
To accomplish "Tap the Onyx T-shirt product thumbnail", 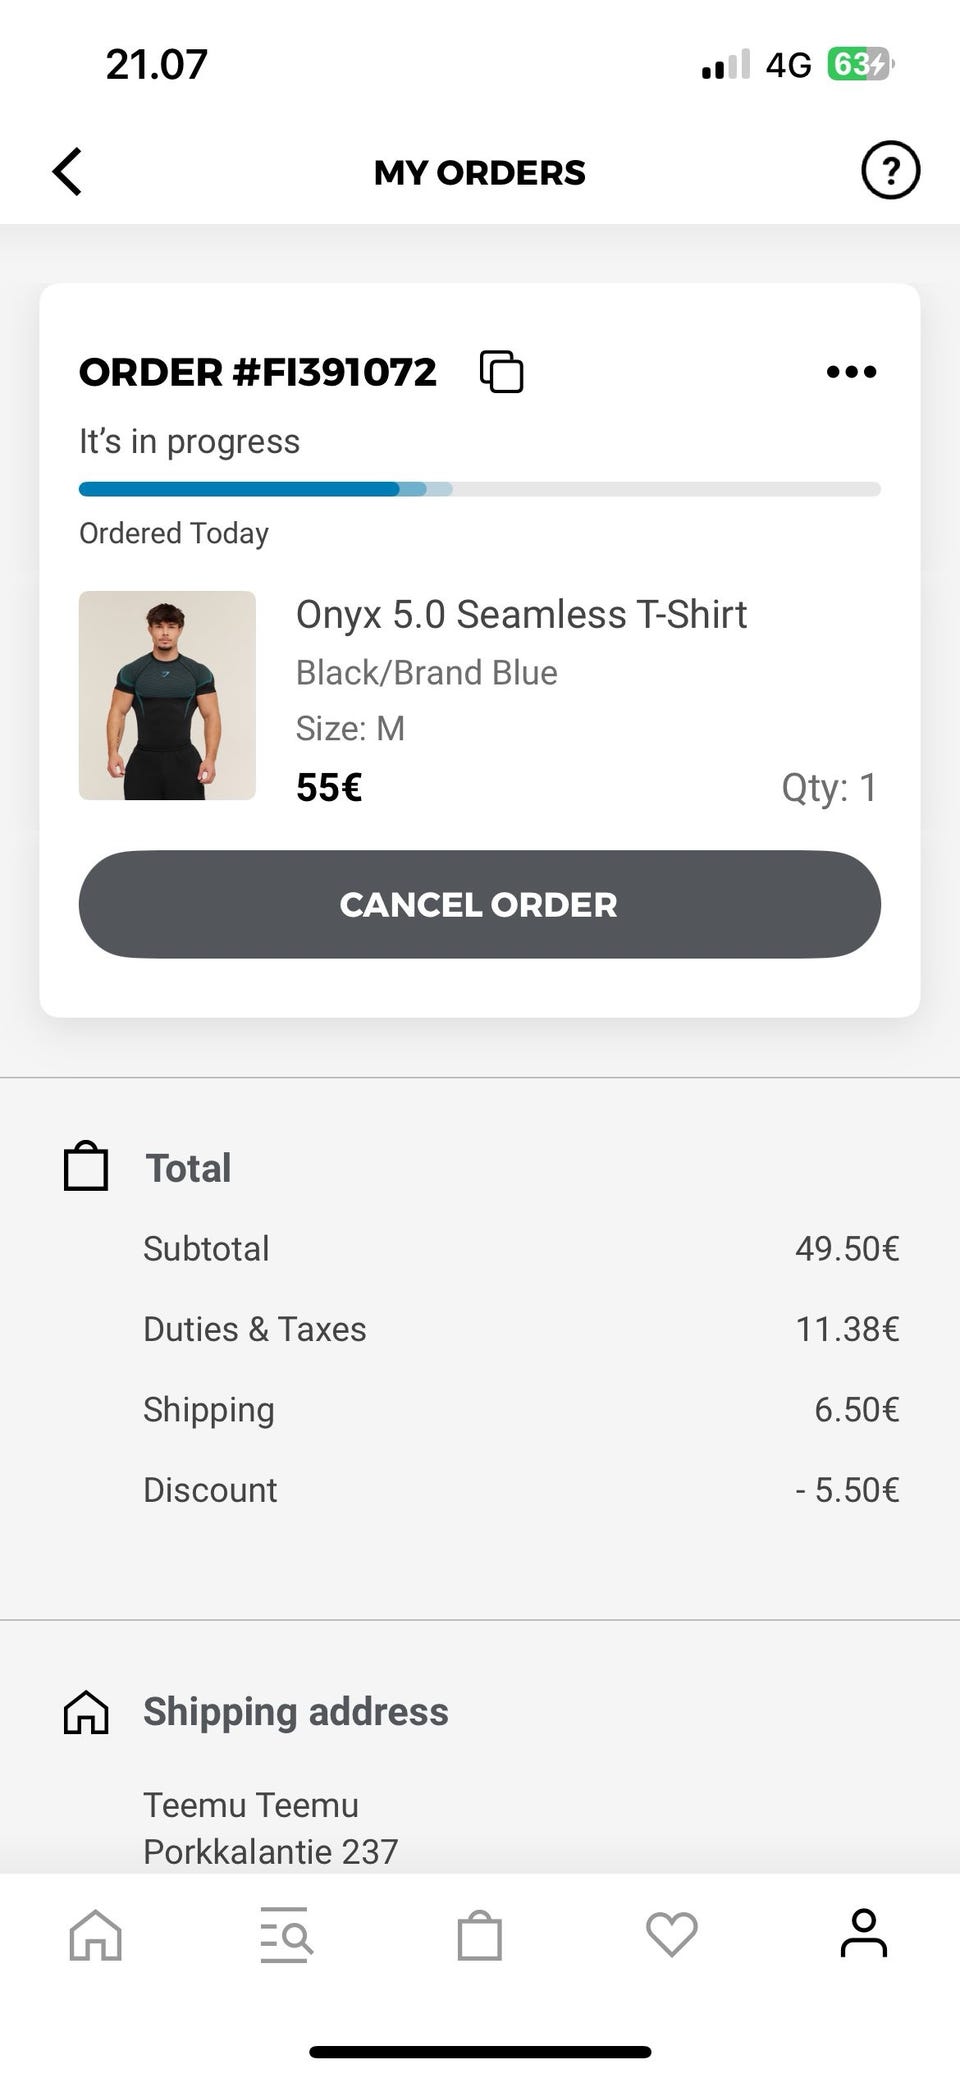I will (x=167, y=695).
